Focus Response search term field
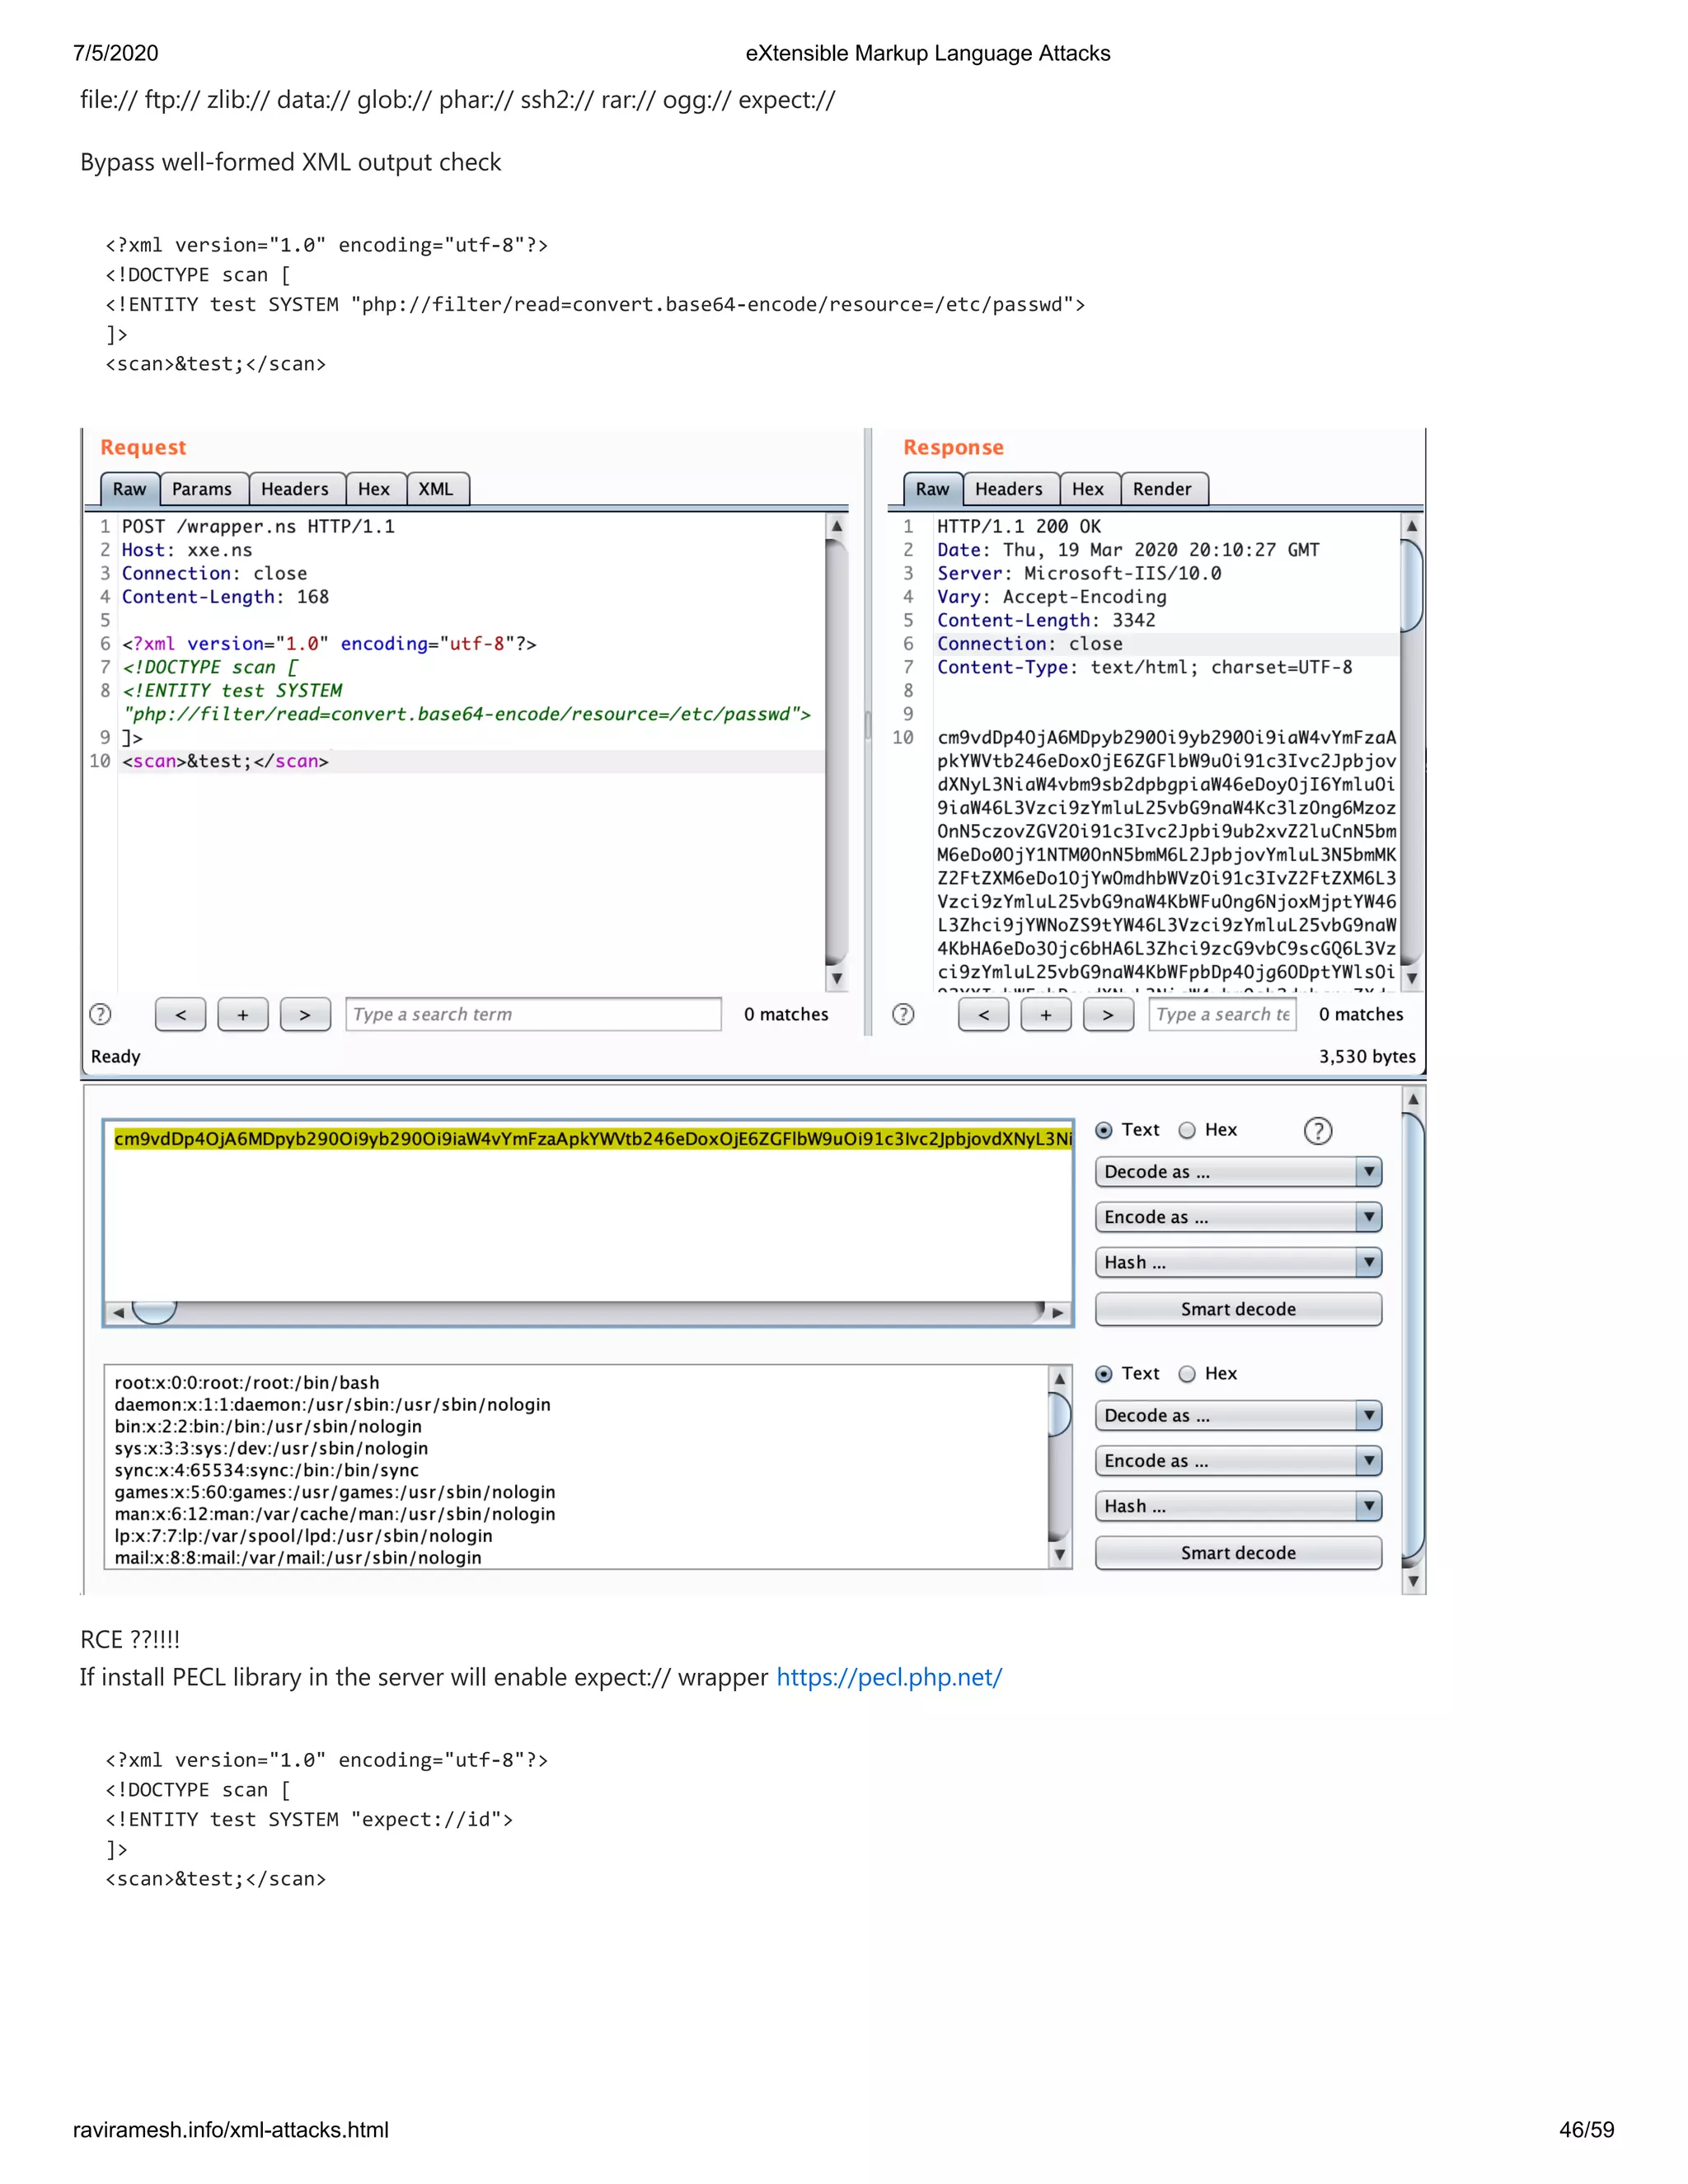The image size is (1688, 2184). click(1223, 1014)
